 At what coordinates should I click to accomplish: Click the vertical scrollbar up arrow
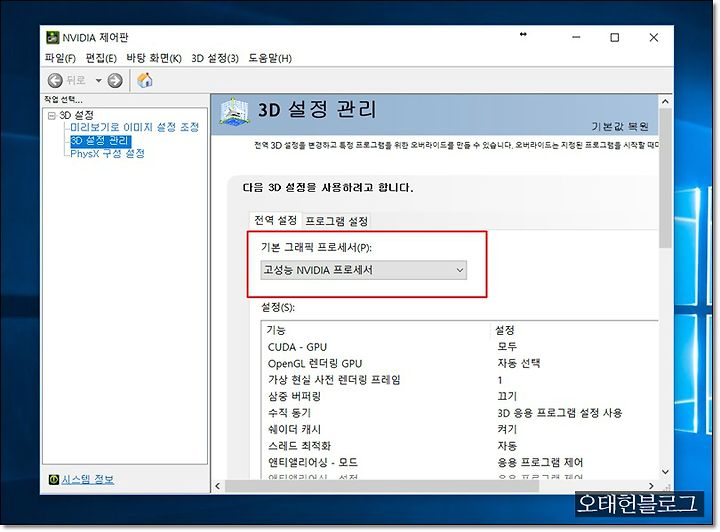click(x=665, y=101)
